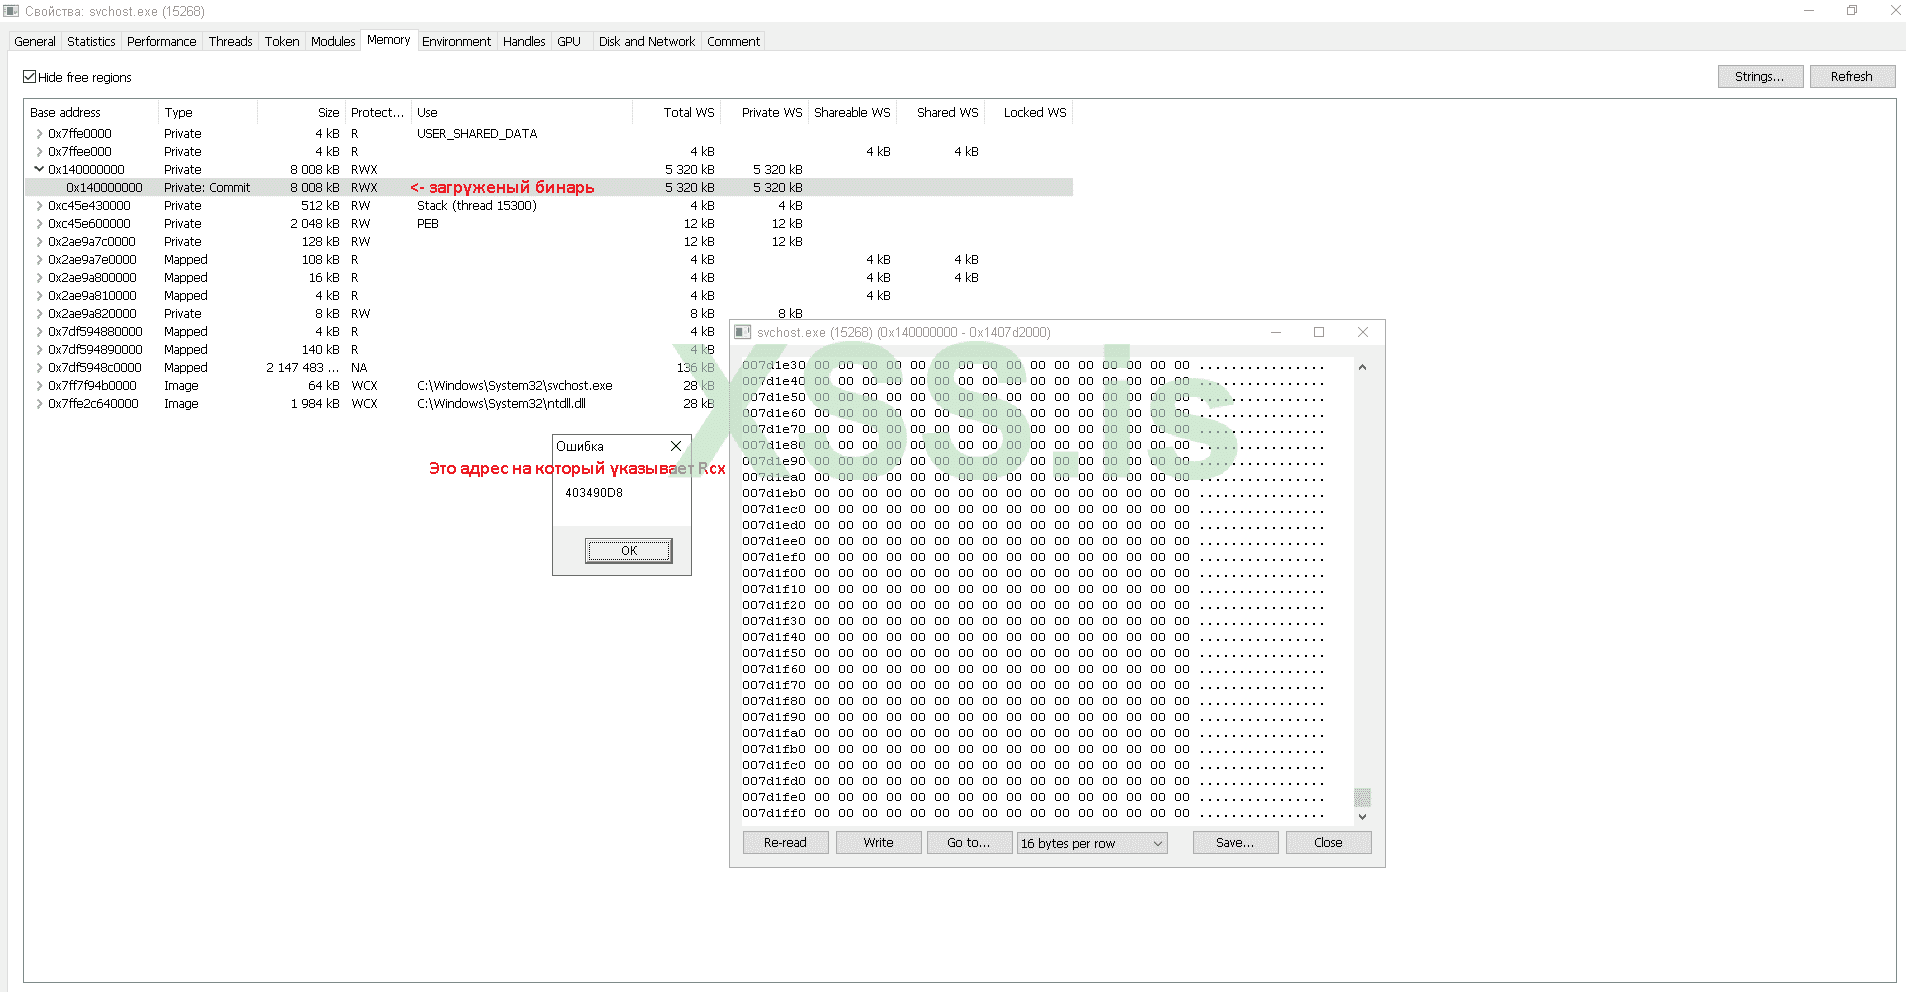Switch to the Threads tab

tap(230, 42)
